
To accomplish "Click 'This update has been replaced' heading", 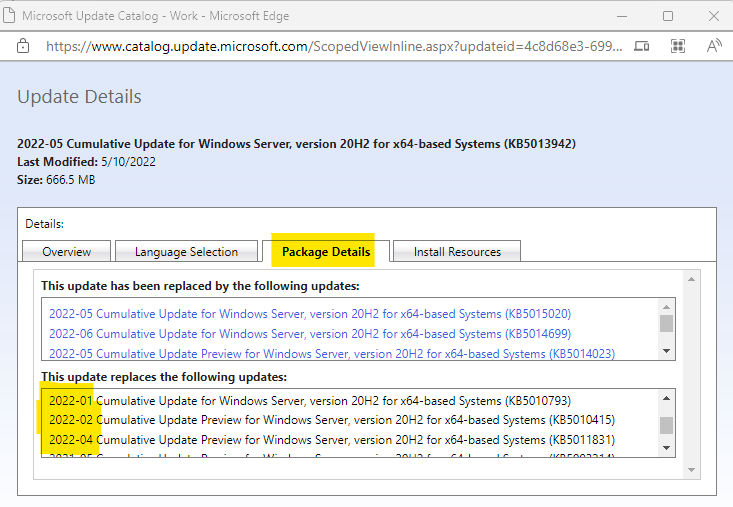I will pos(200,286).
